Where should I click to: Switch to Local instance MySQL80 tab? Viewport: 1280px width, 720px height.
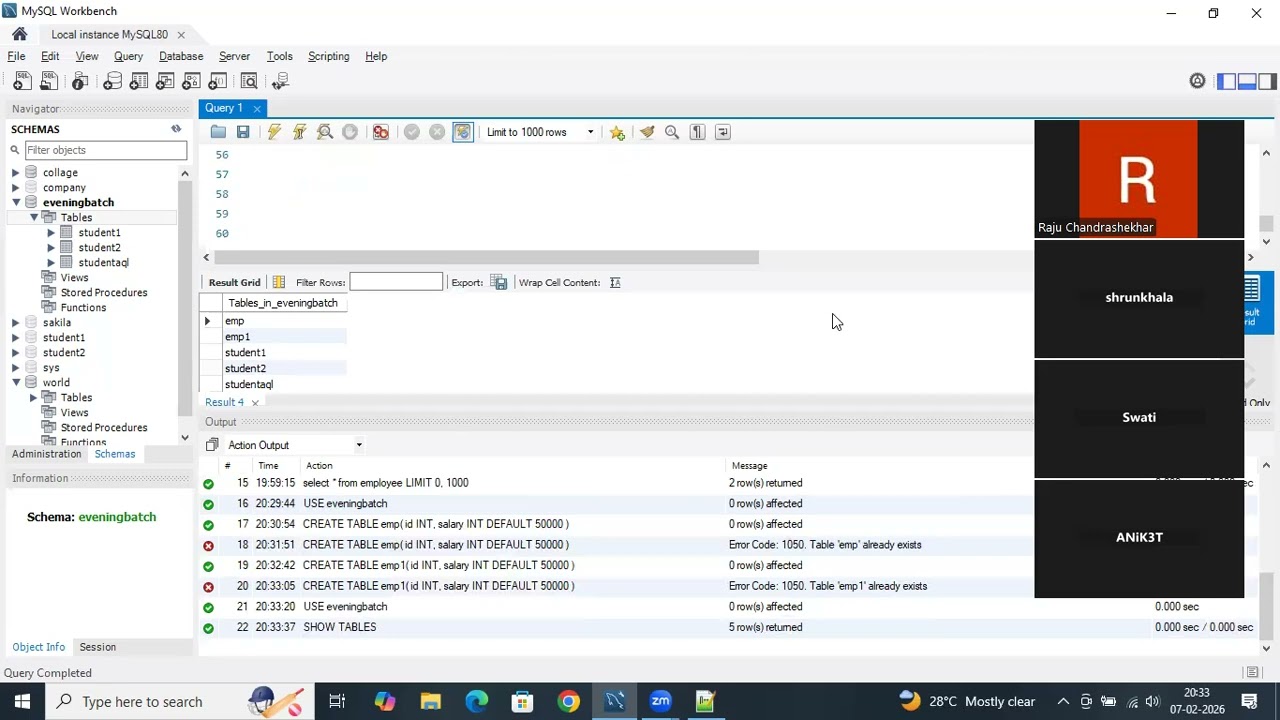tap(109, 34)
